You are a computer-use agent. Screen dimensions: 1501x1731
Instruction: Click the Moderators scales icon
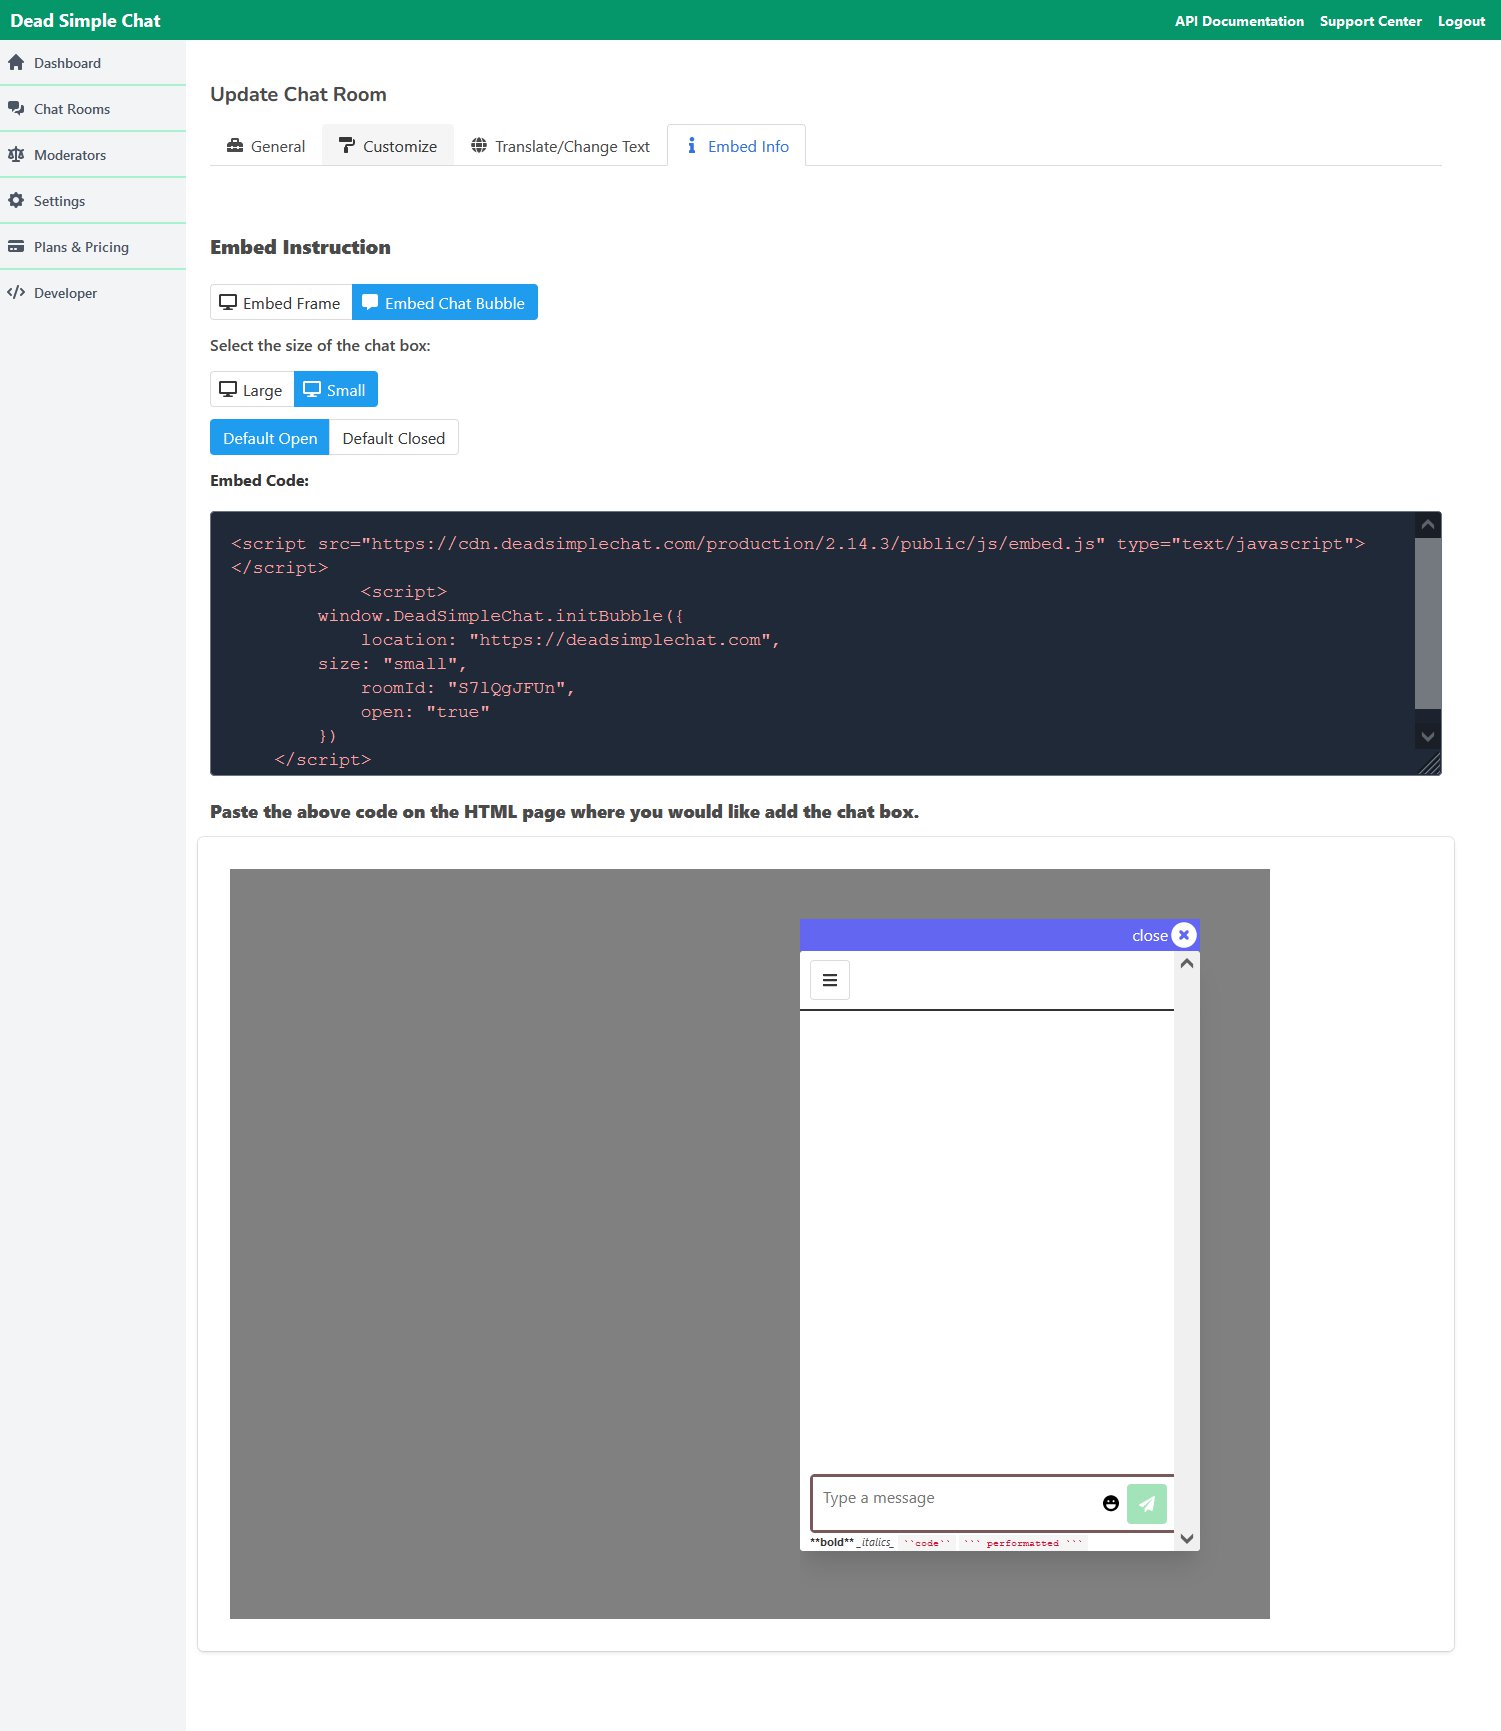[x=16, y=155]
